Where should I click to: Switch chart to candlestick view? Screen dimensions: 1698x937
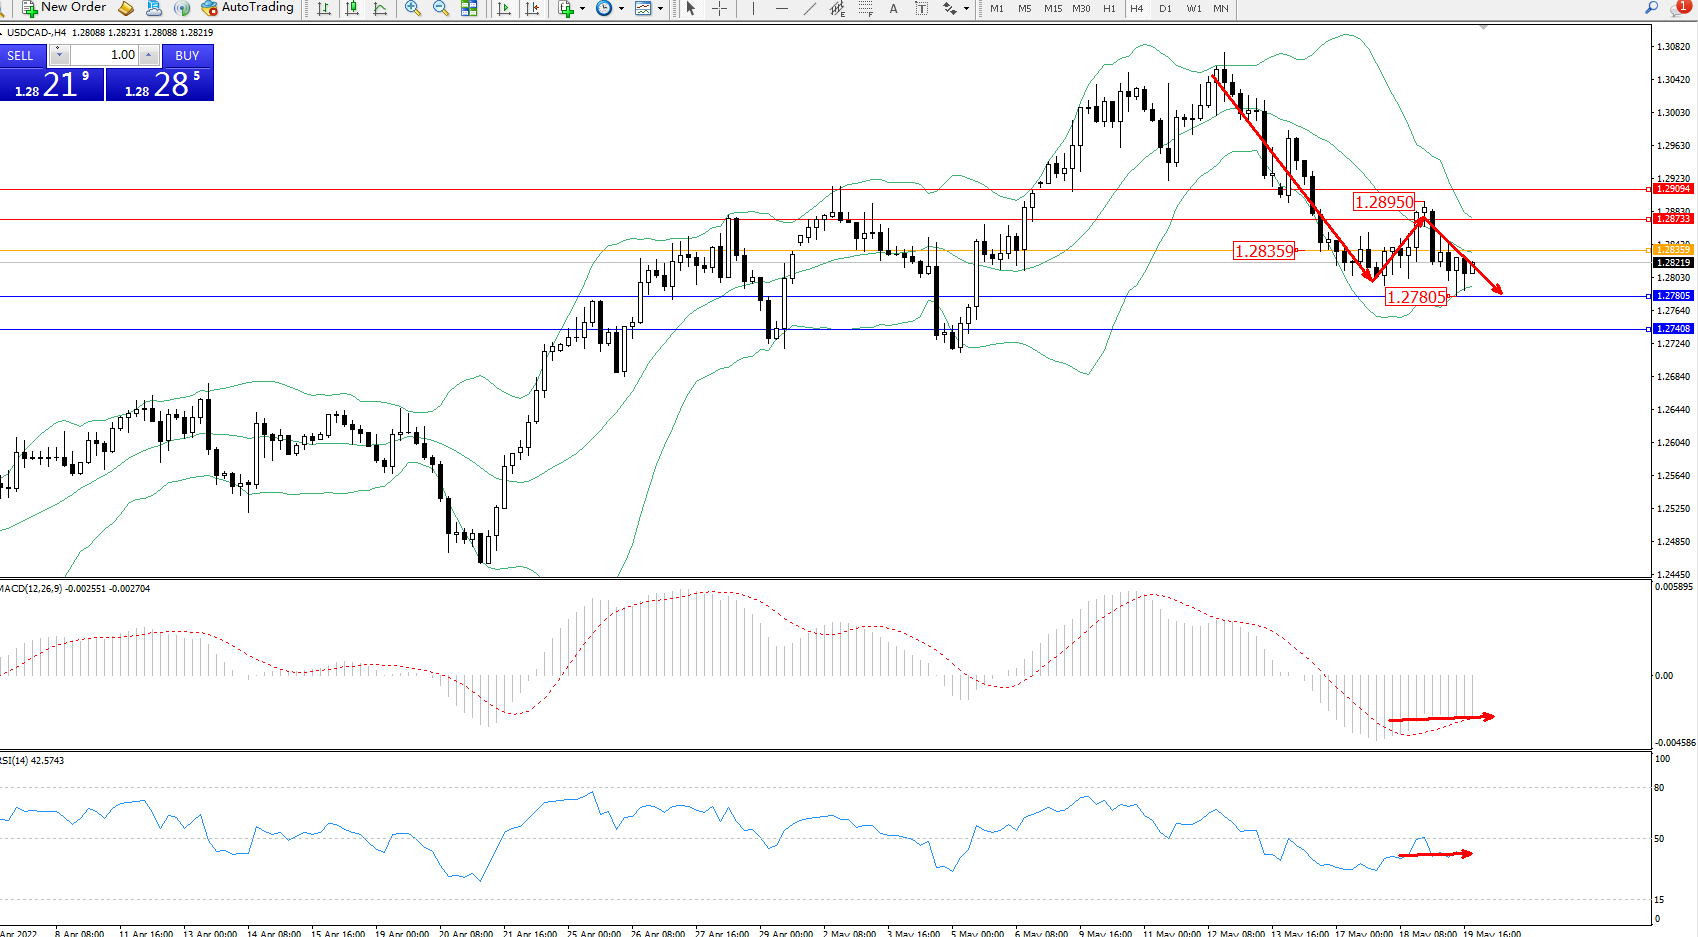[x=352, y=8]
